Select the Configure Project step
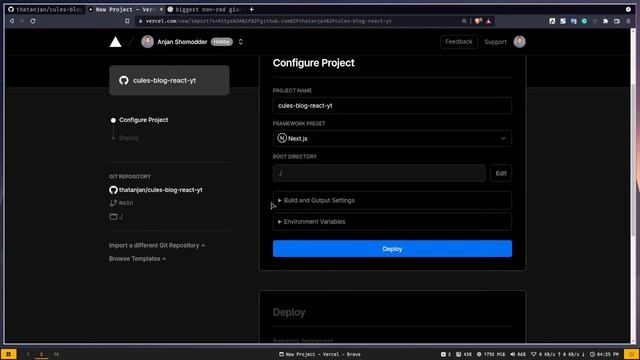Viewport: 640px width, 360px height. tap(143, 120)
